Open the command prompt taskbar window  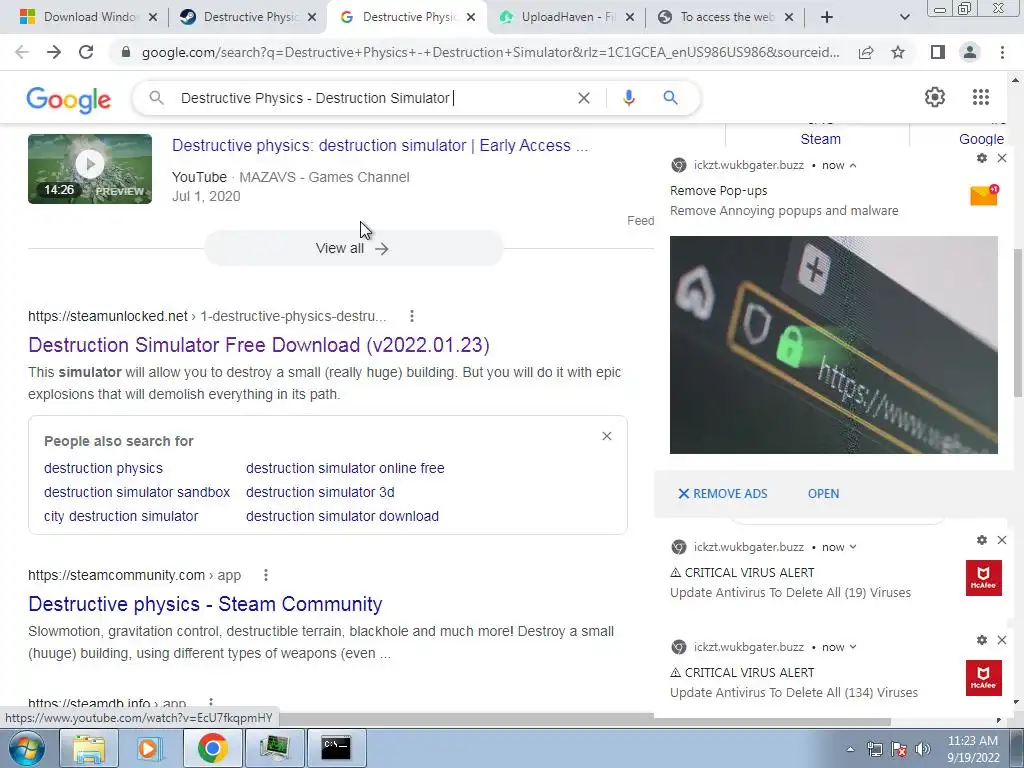[x=336, y=748]
